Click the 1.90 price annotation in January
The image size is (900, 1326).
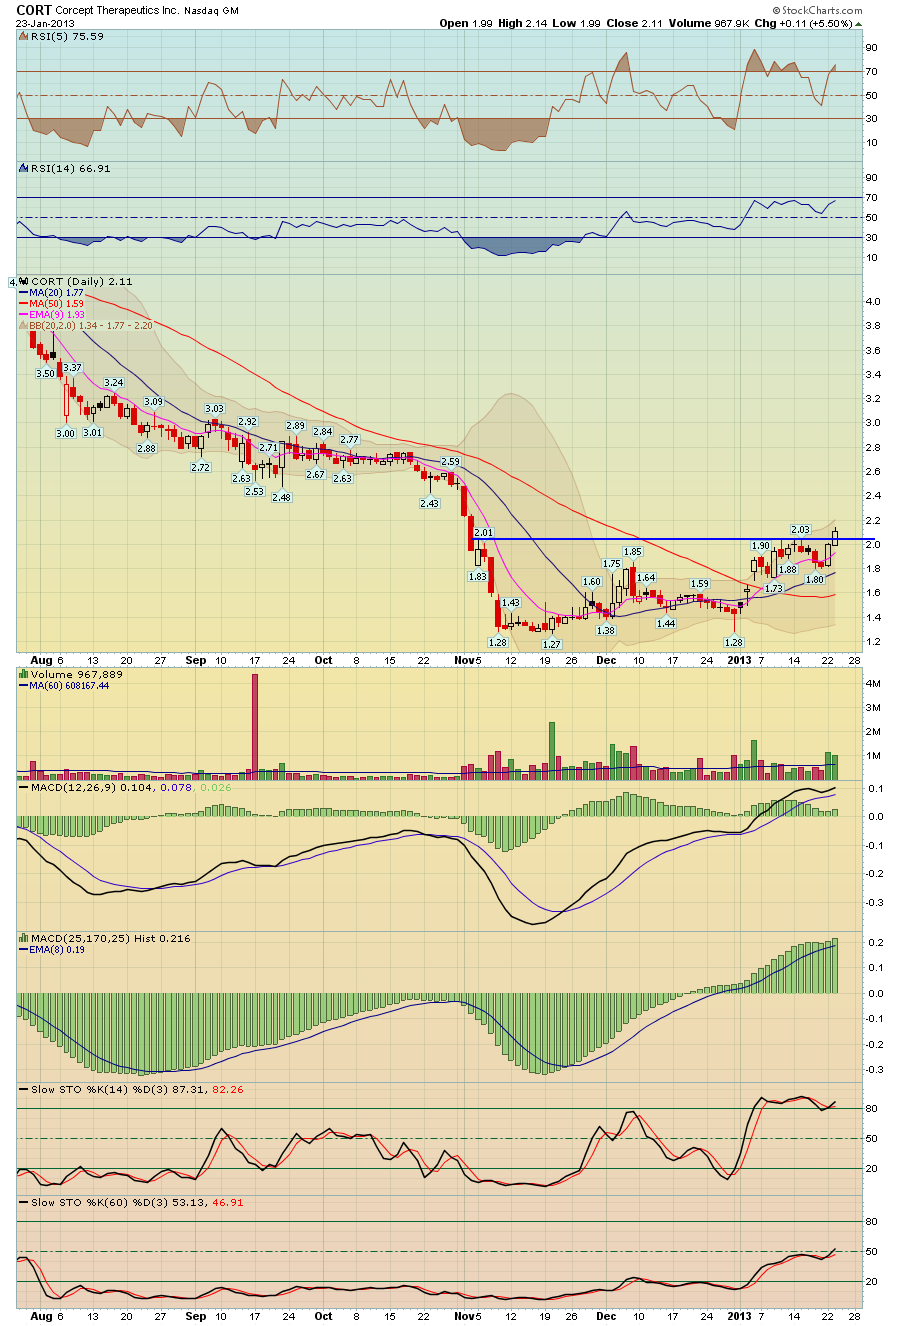760,546
